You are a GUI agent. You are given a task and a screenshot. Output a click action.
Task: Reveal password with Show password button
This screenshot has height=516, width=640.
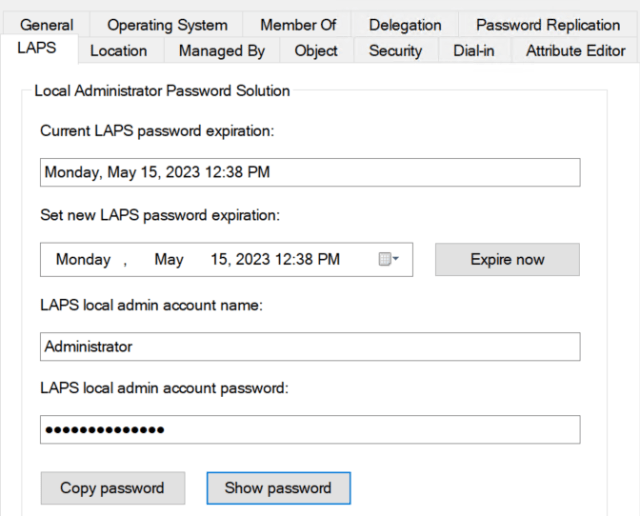click(x=278, y=488)
